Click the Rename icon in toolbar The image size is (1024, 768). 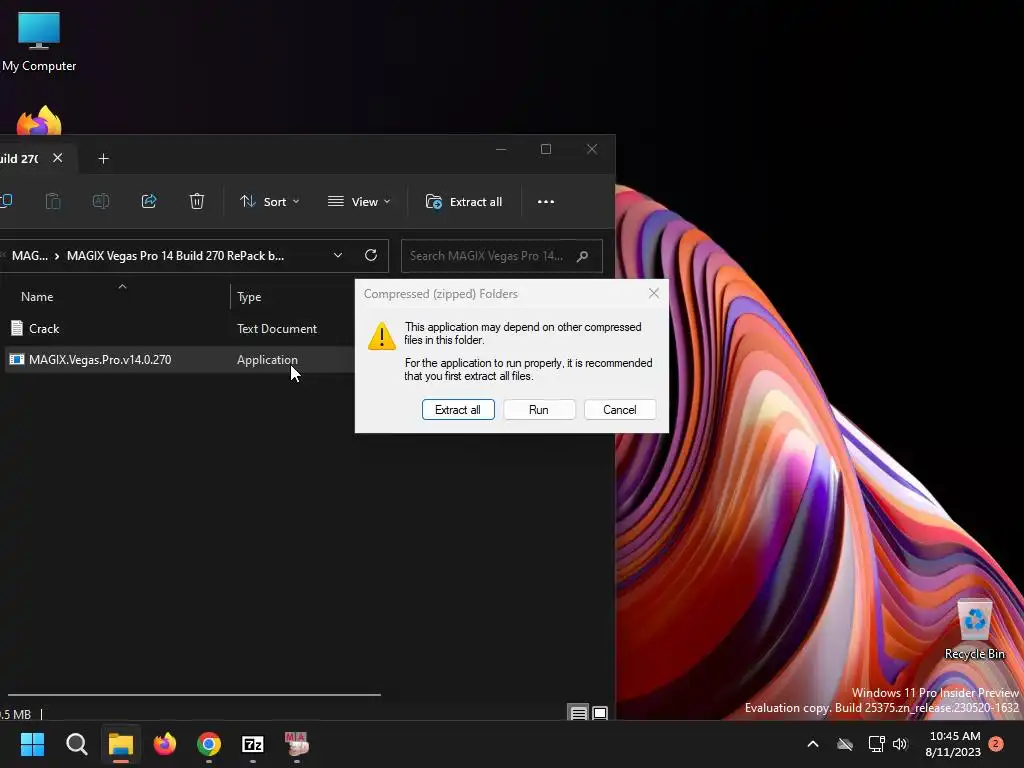[x=101, y=201]
